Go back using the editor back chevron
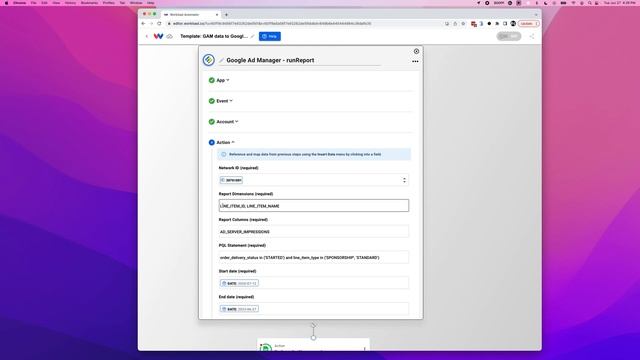640x360 pixels. [147, 36]
